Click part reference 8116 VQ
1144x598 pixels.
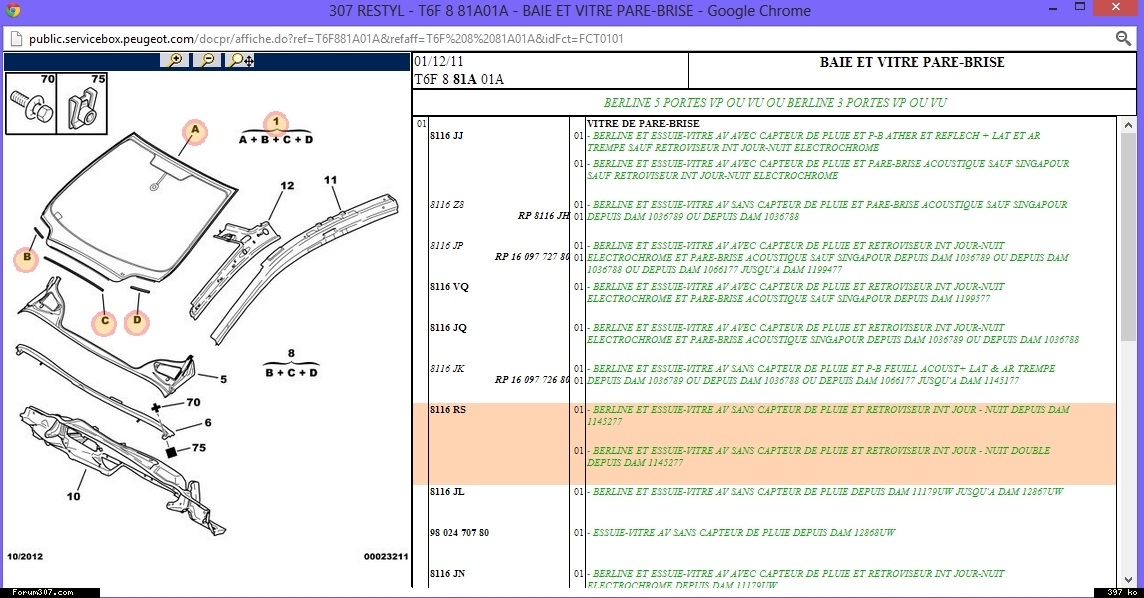(448, 287)
